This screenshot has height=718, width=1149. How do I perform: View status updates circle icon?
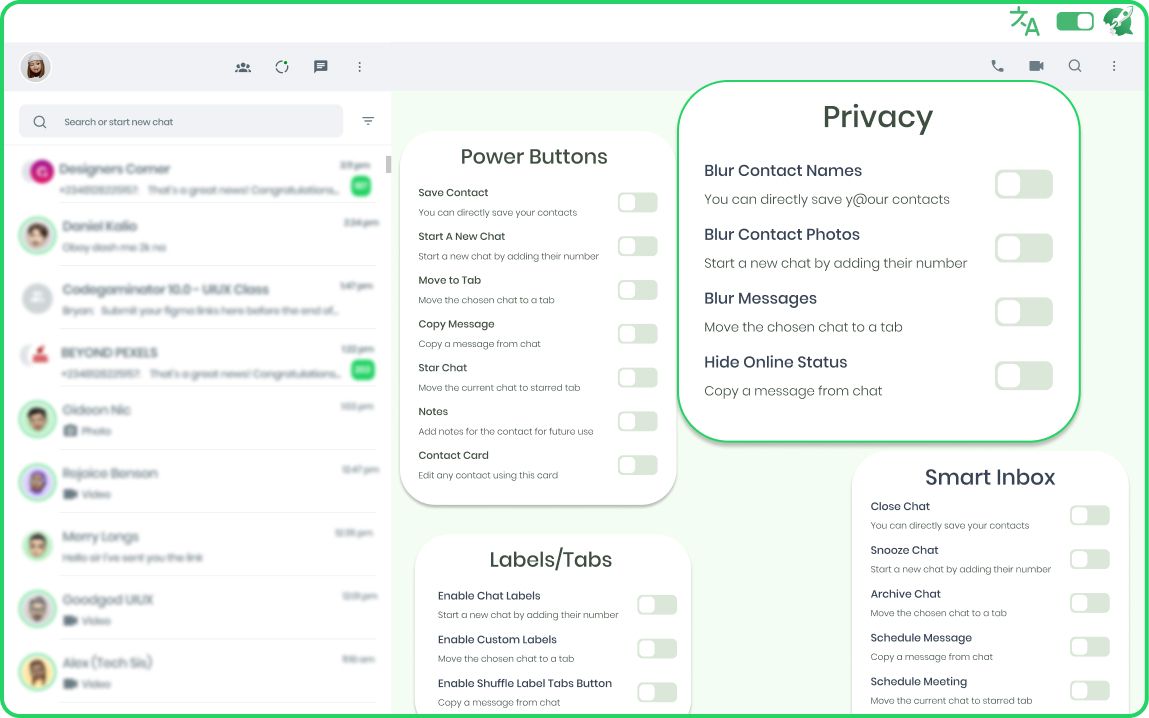point(282,67)
